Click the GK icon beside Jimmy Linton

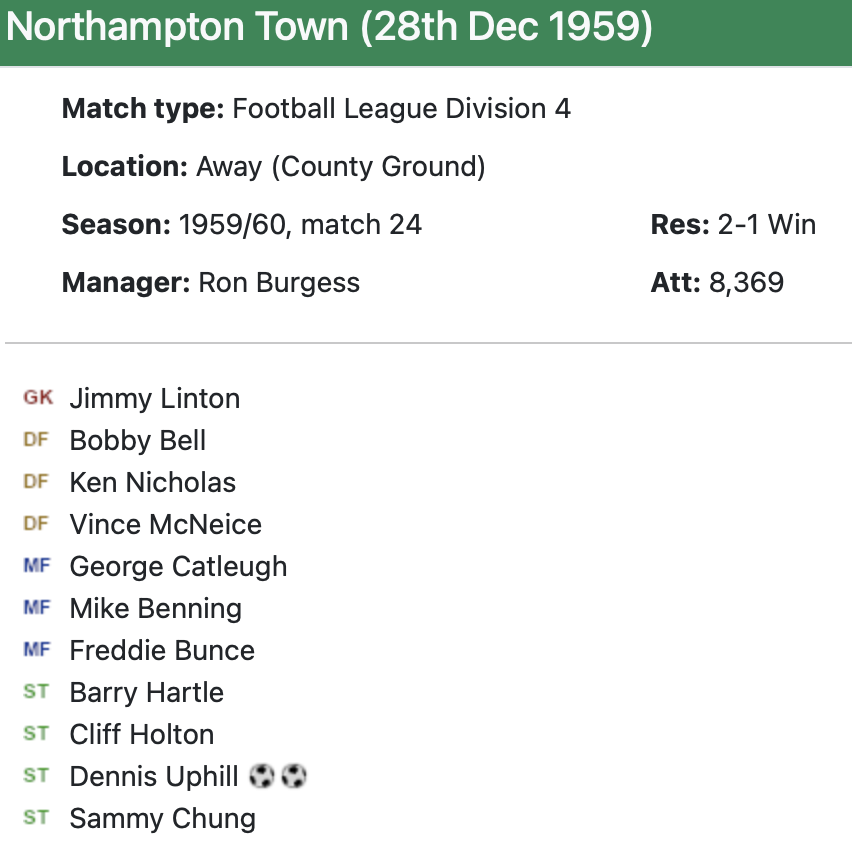(38, 398)
